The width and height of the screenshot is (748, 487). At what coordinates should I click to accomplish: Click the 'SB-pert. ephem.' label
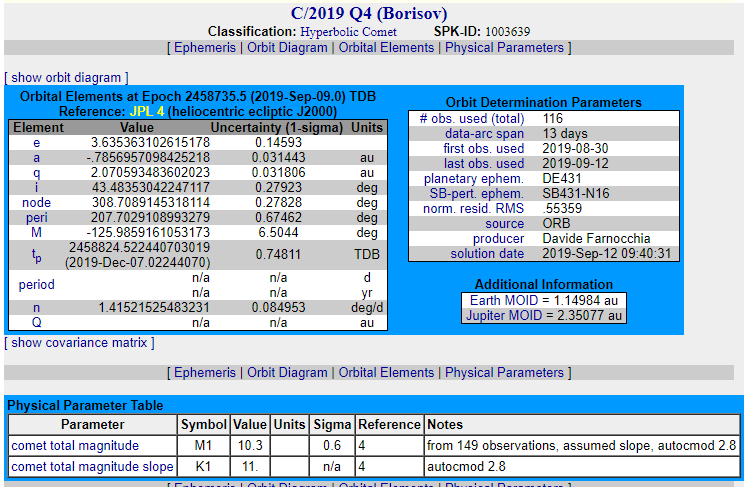[x=476, y=194]
